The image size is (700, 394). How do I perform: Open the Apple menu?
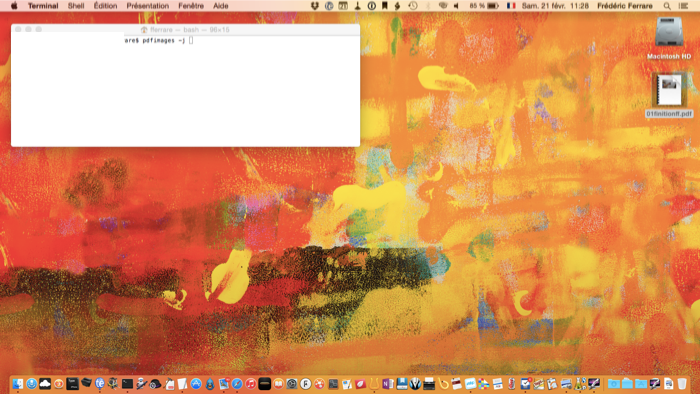[14, 6]
